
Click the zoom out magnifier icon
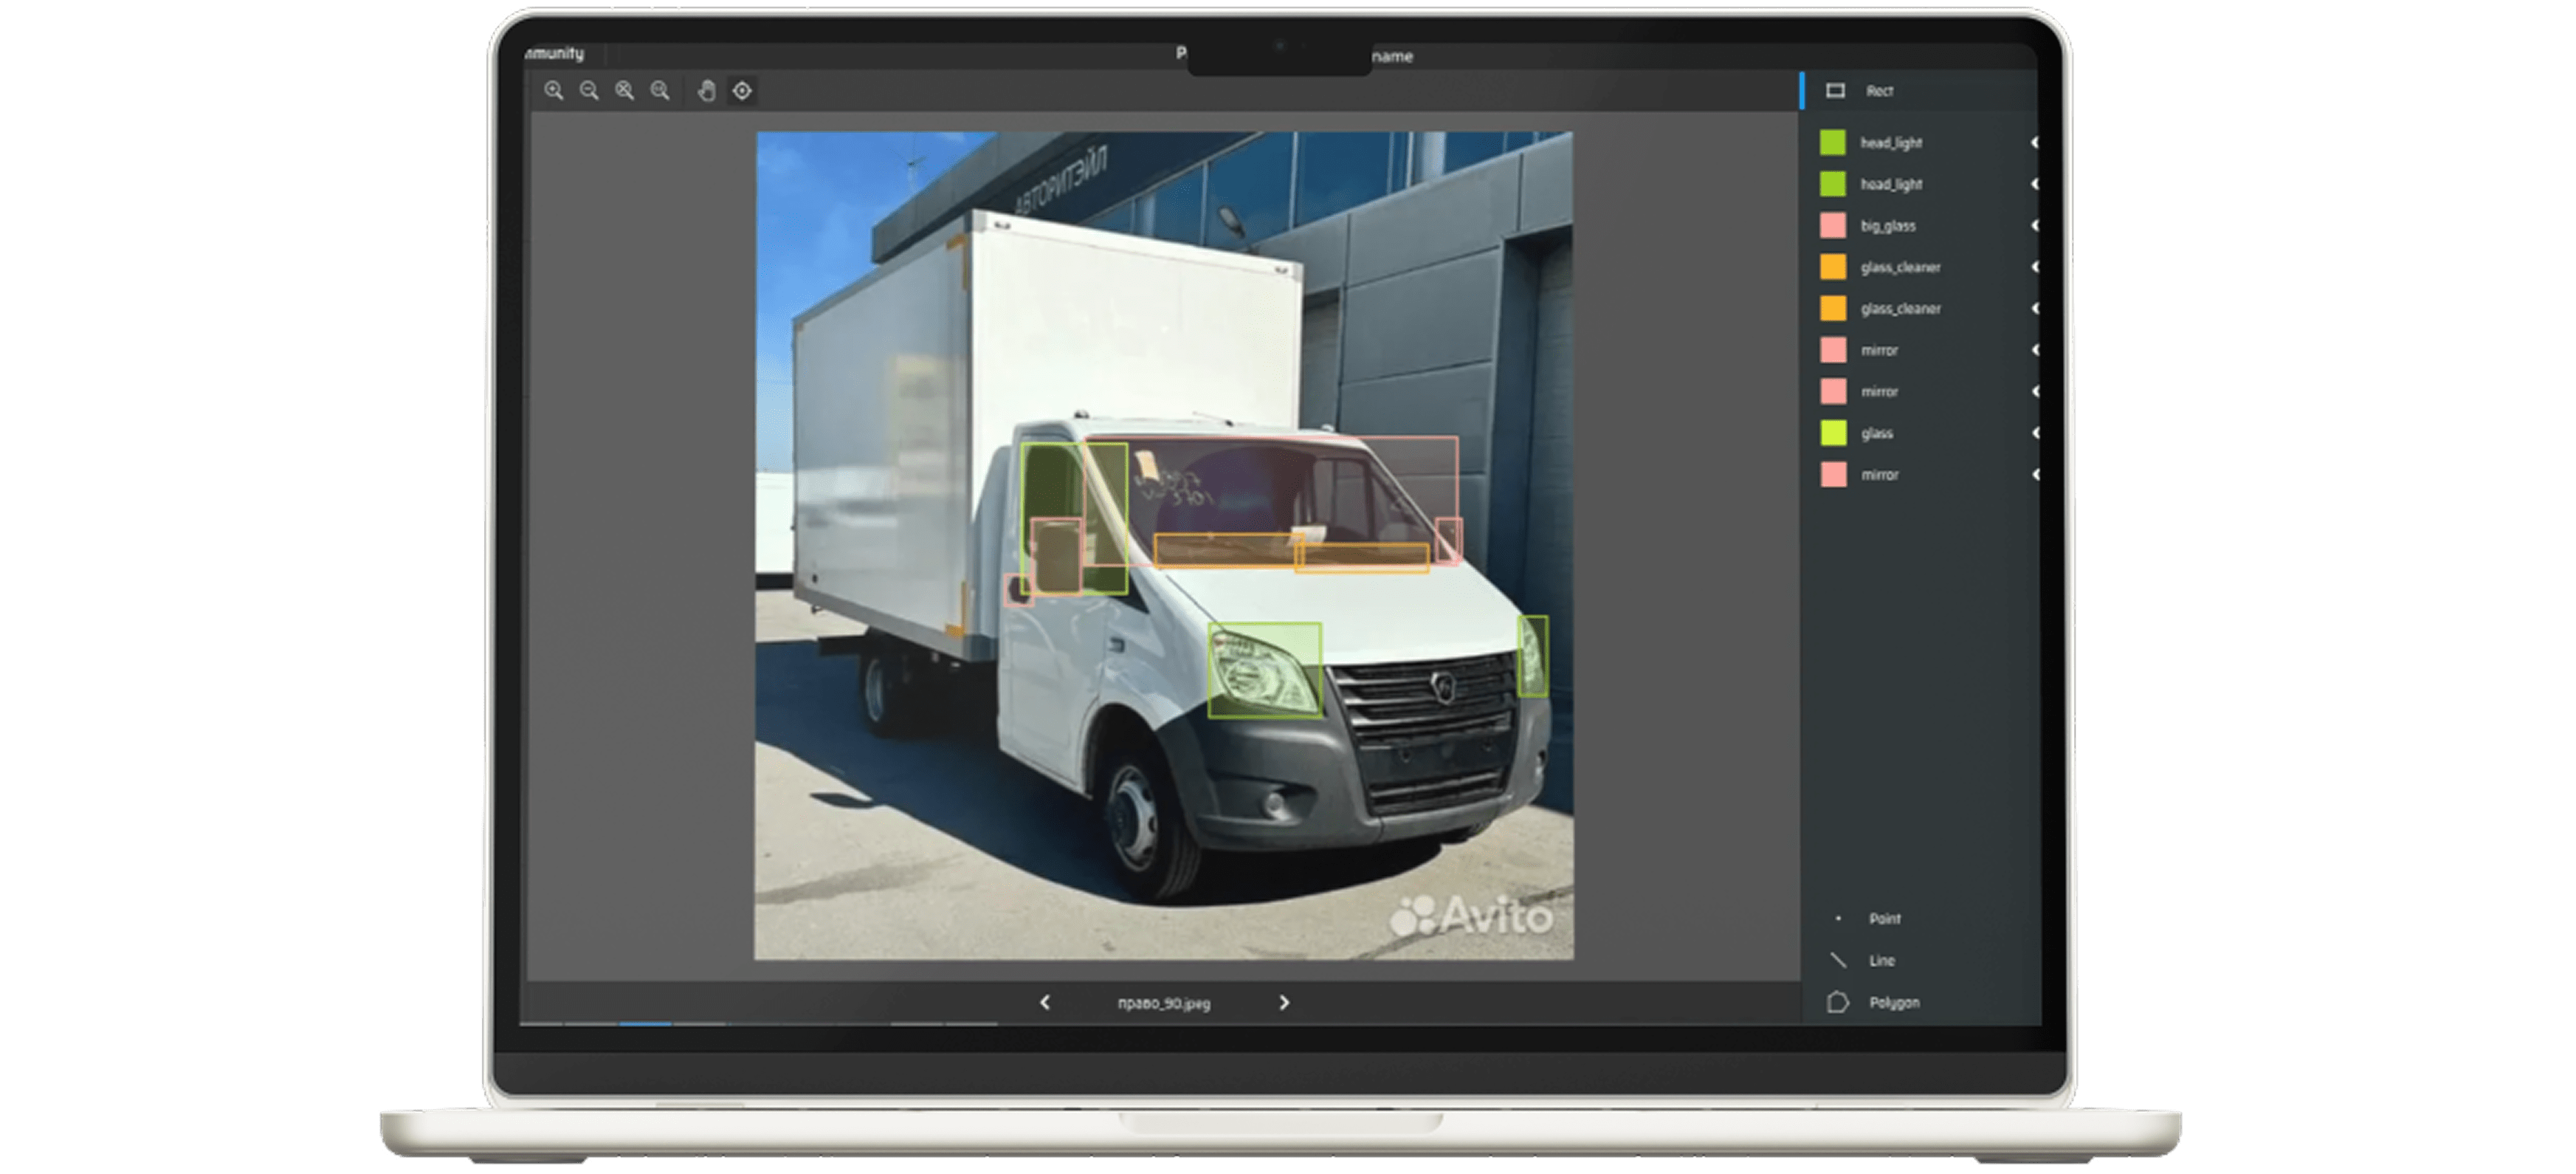pos(589,91)
